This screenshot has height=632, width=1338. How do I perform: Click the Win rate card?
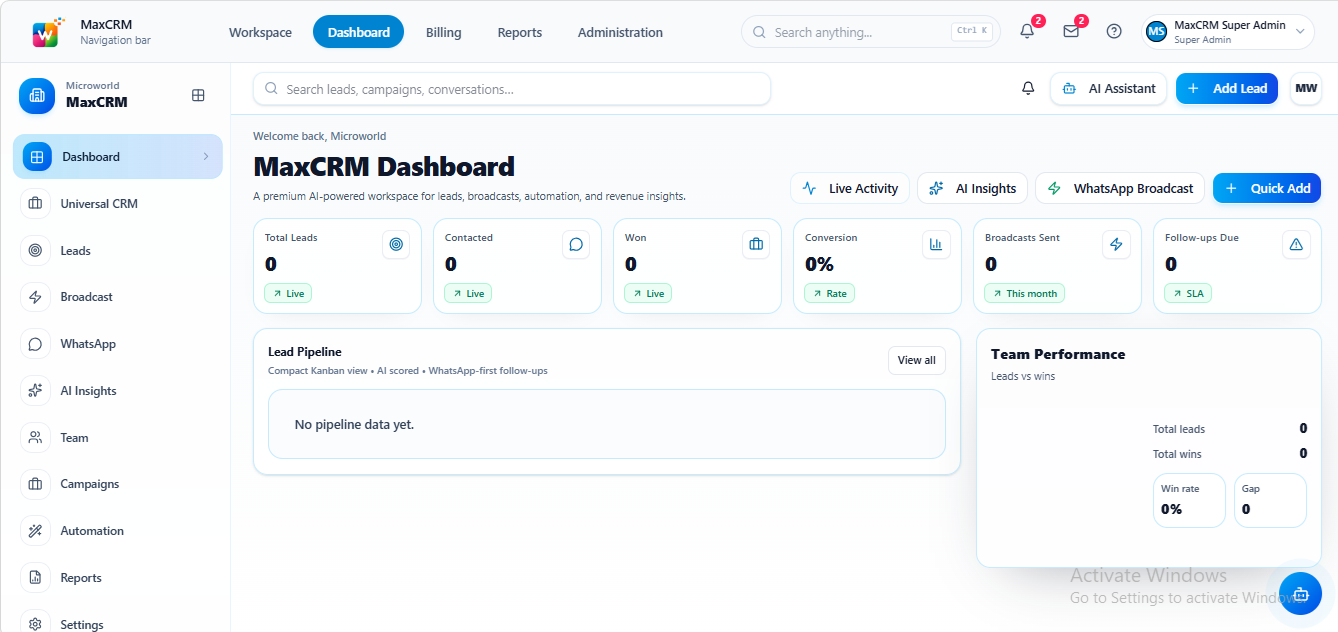(1189, 500)
